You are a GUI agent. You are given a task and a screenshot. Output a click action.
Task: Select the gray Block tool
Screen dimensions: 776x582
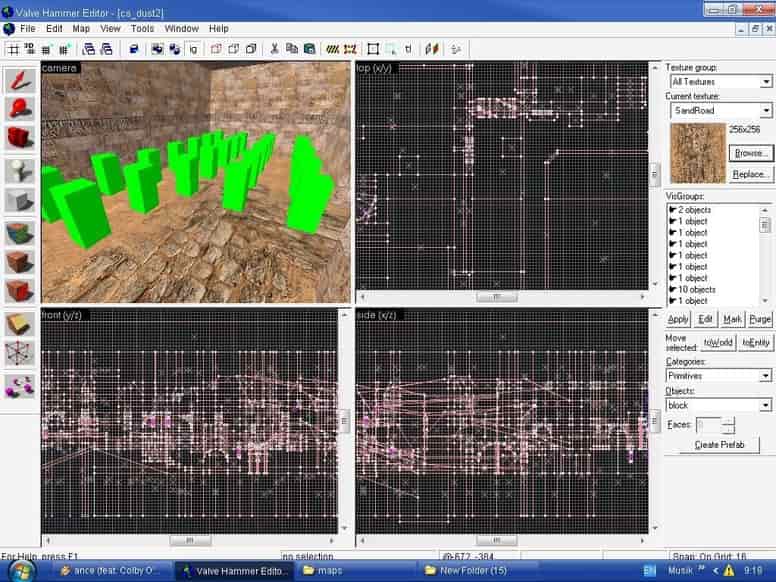(20, 200)
